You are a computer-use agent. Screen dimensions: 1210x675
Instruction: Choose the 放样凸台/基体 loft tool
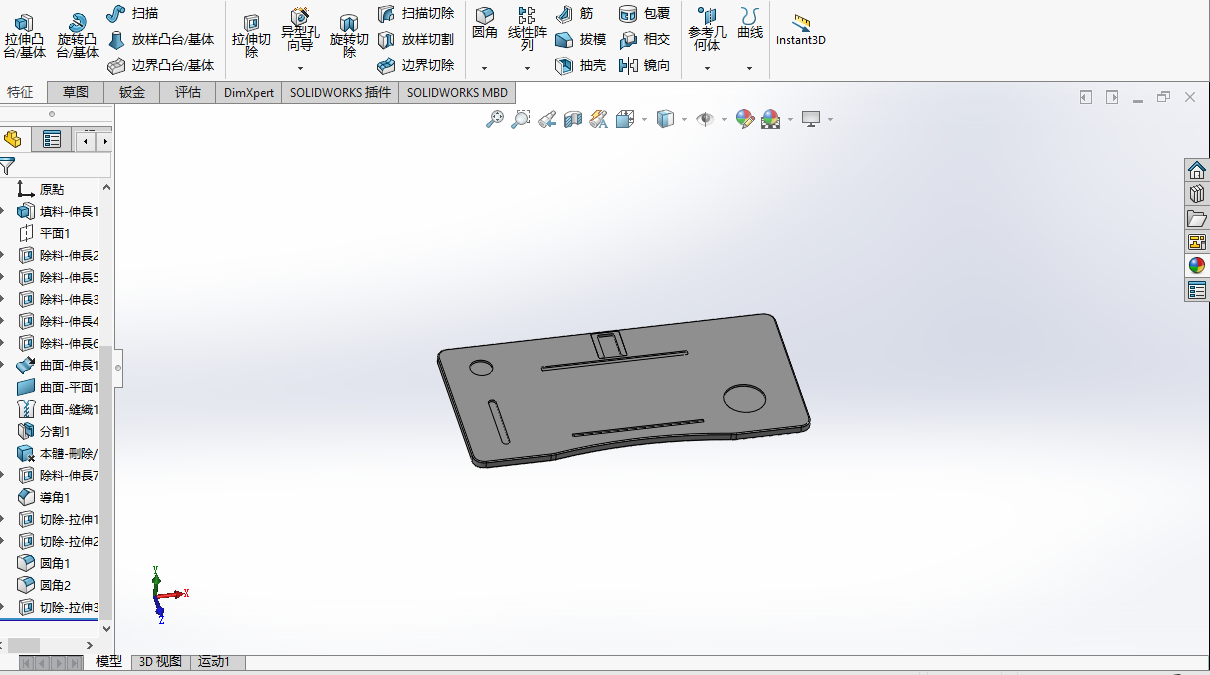coord(160,39)
